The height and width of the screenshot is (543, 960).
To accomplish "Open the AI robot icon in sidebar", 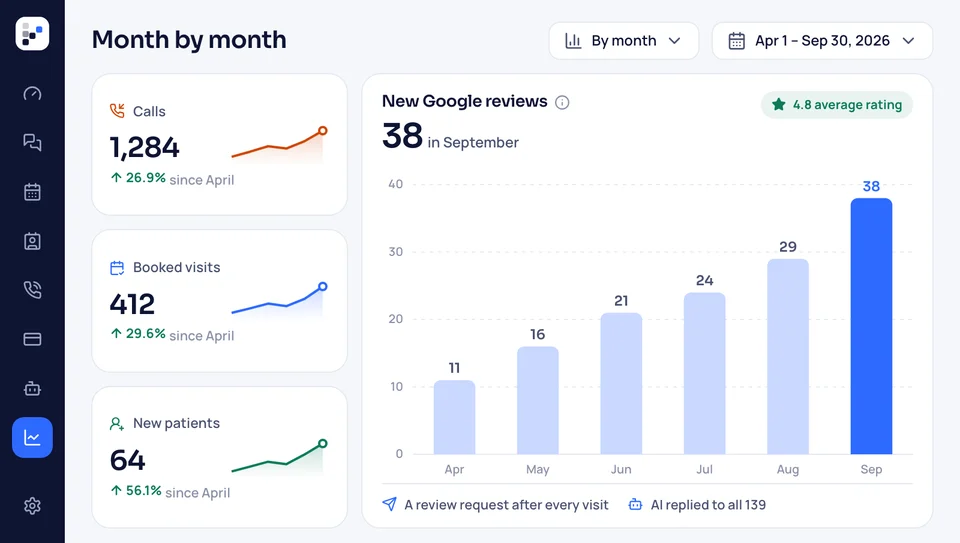I will pos(32,388).
